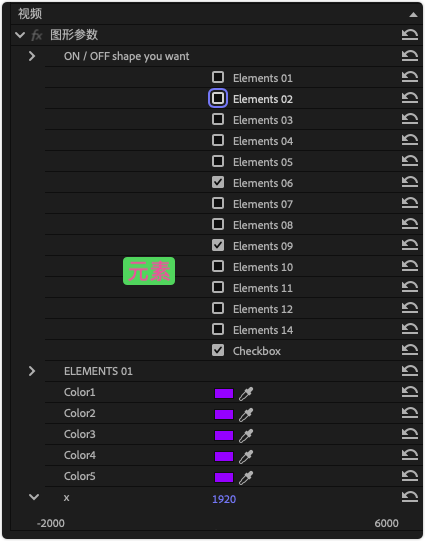This screenshot has height=541, width=425.
Task: Toggle the fx icon for 图形参数
Action: [x=37, y=35]
